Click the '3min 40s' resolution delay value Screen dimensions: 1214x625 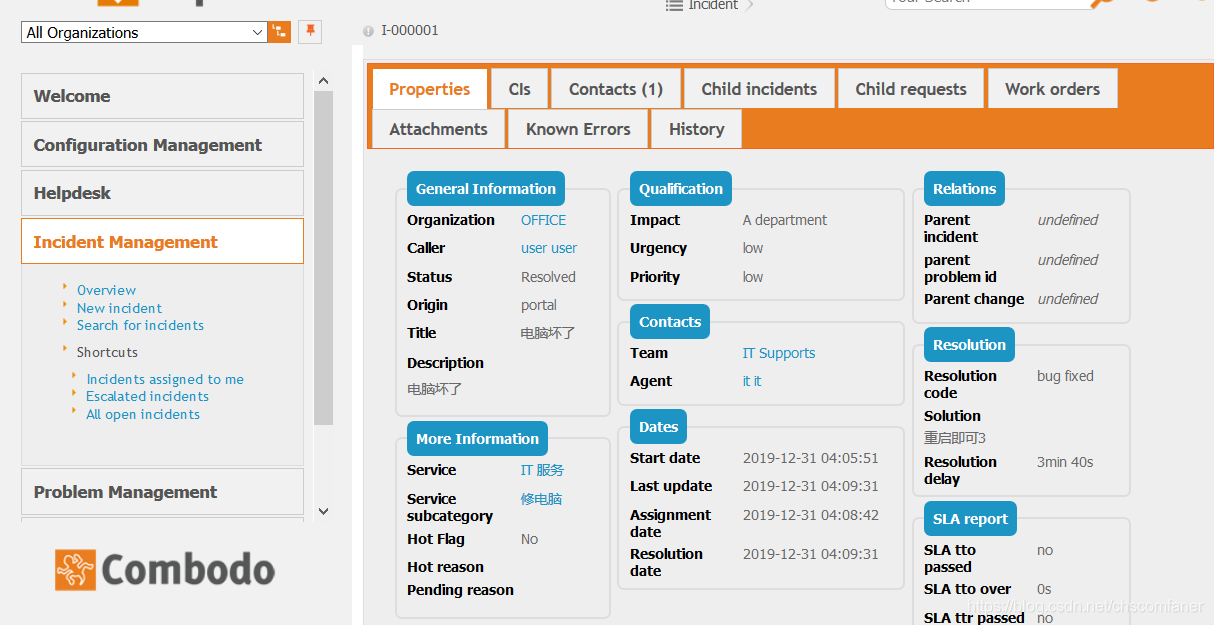coord(1065,462)
